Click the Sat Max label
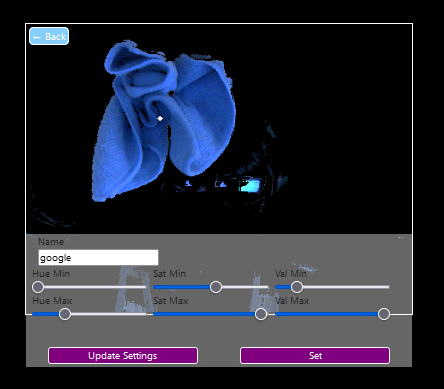 point(171,301)
